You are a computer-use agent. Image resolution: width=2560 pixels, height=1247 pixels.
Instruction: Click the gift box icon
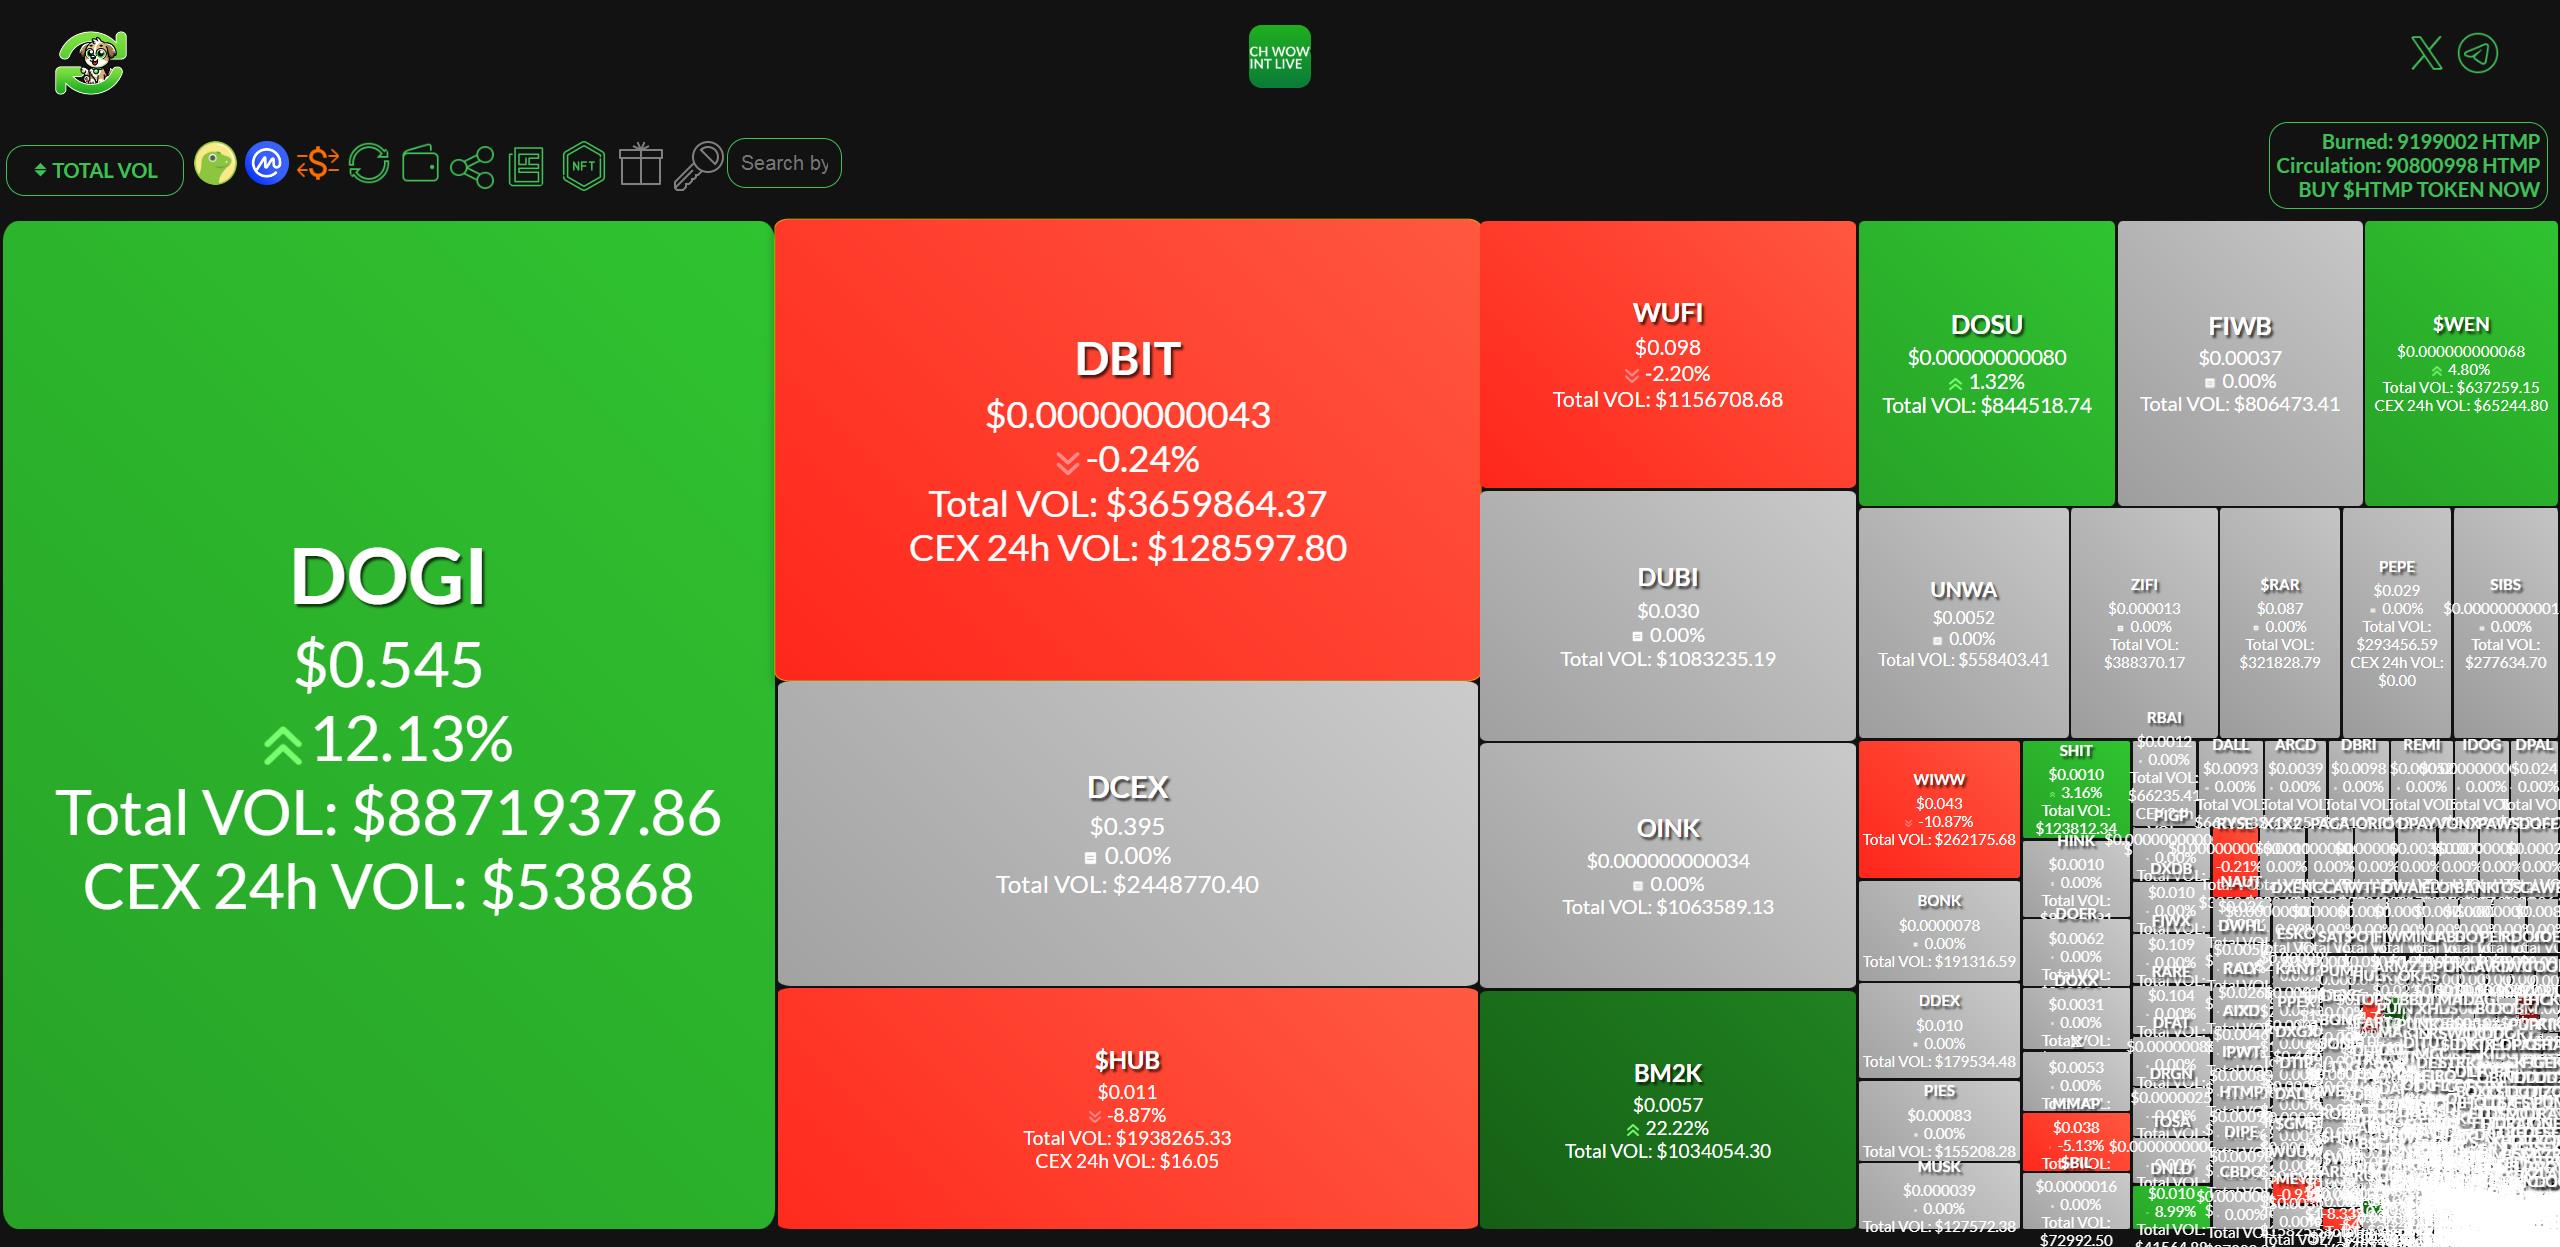(640, 165)
